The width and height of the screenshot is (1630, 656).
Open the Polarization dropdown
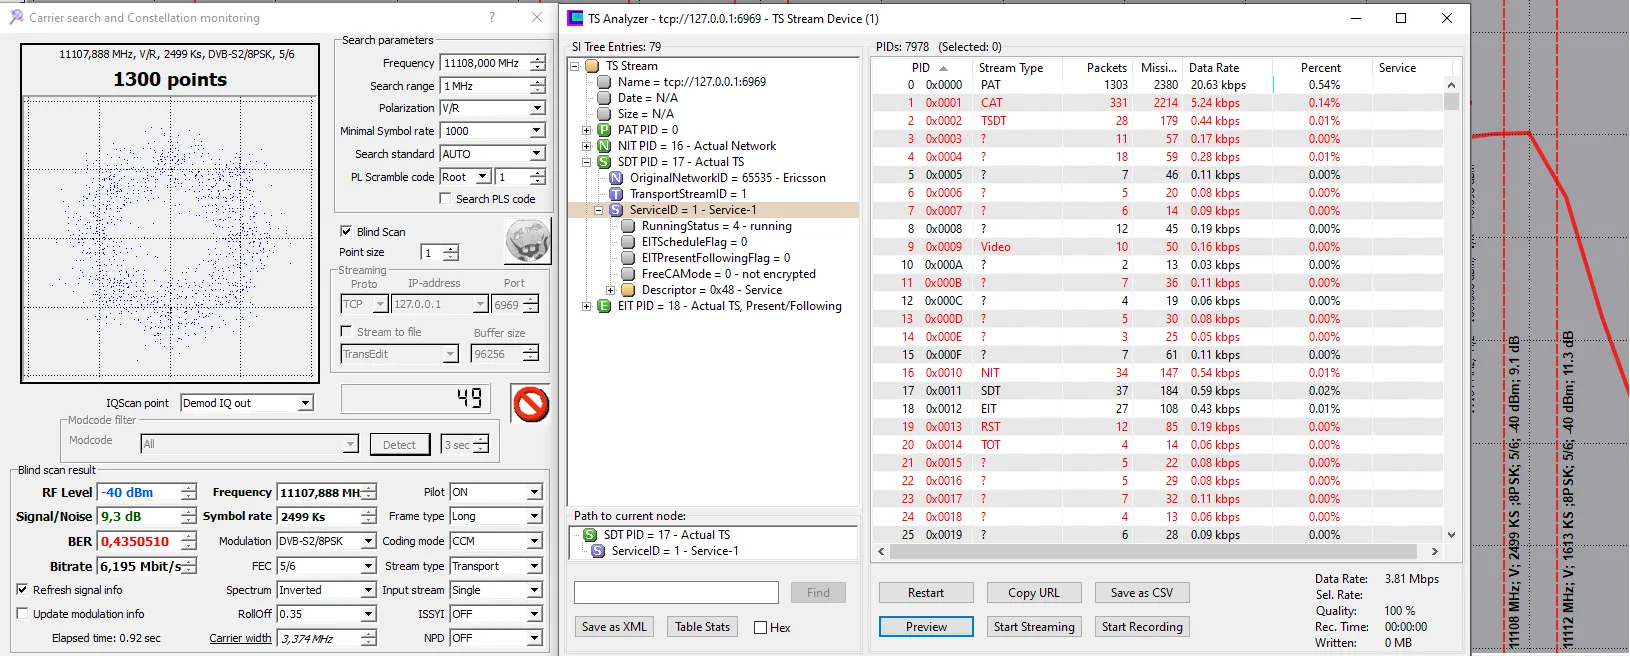pos(537,108)
